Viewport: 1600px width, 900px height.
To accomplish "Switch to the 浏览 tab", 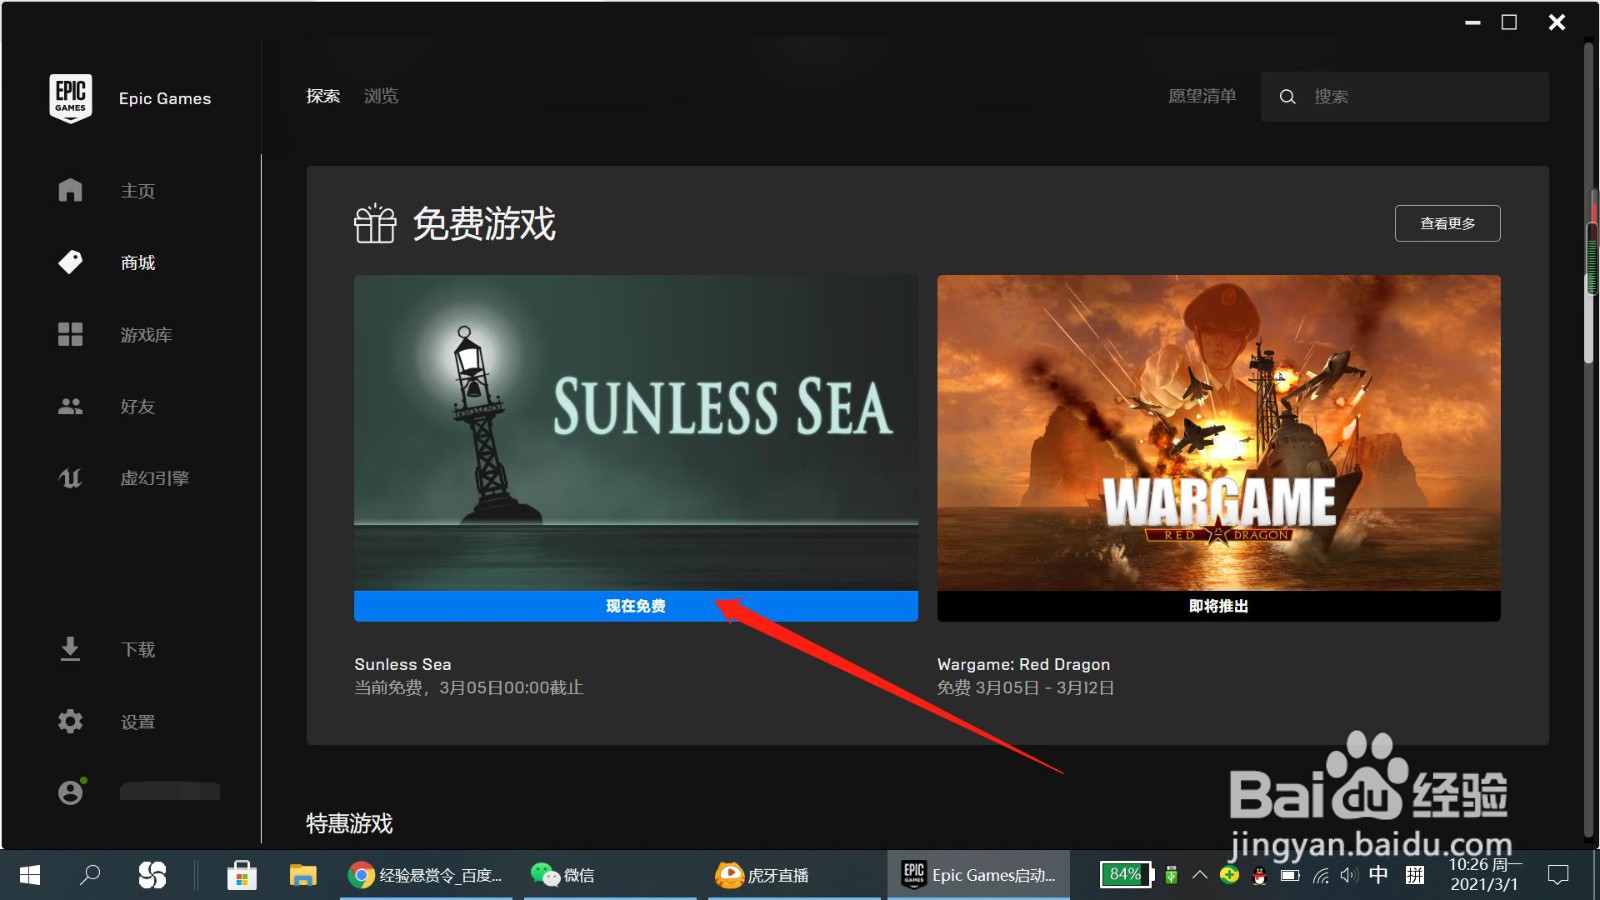I will click(x=381, y=96).
